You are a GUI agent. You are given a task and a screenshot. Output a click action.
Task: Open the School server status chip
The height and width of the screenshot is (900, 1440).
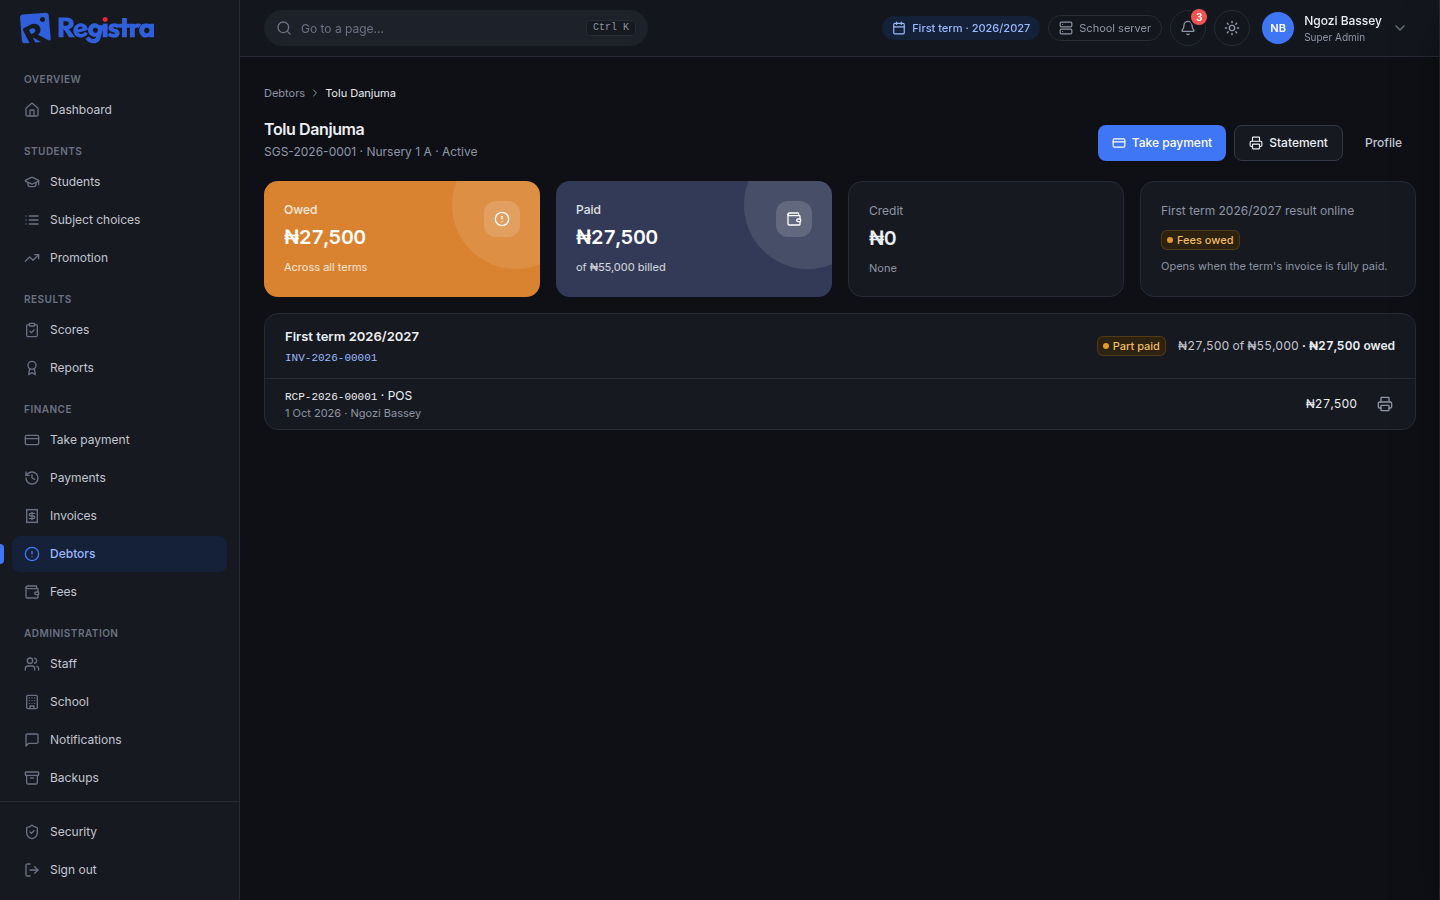(1105, 28)
